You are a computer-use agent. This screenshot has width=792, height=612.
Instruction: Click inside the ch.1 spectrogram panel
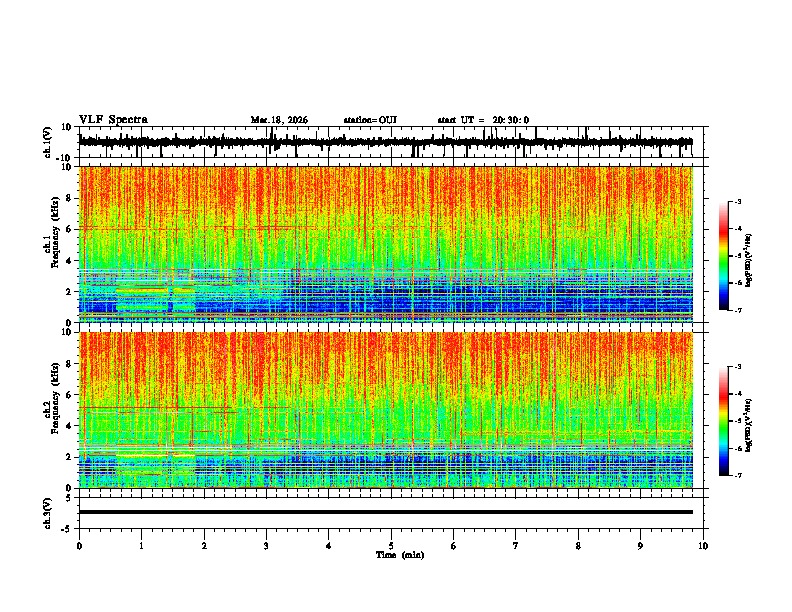[385, 244]
